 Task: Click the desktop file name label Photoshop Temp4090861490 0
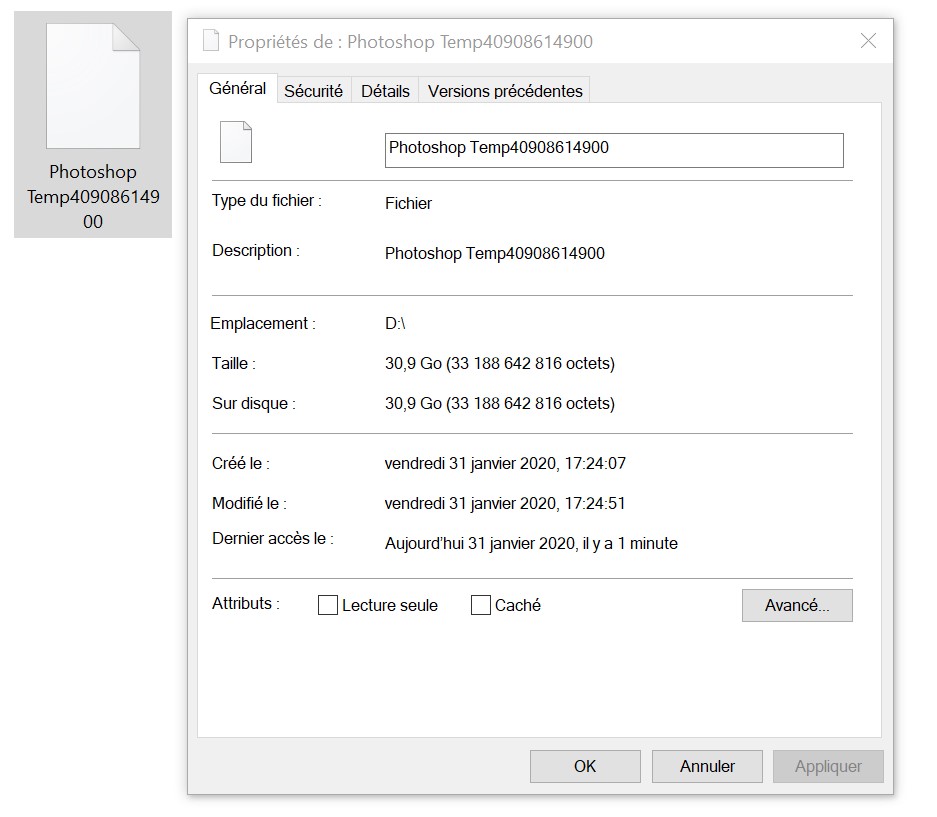(x=93, y=197)
